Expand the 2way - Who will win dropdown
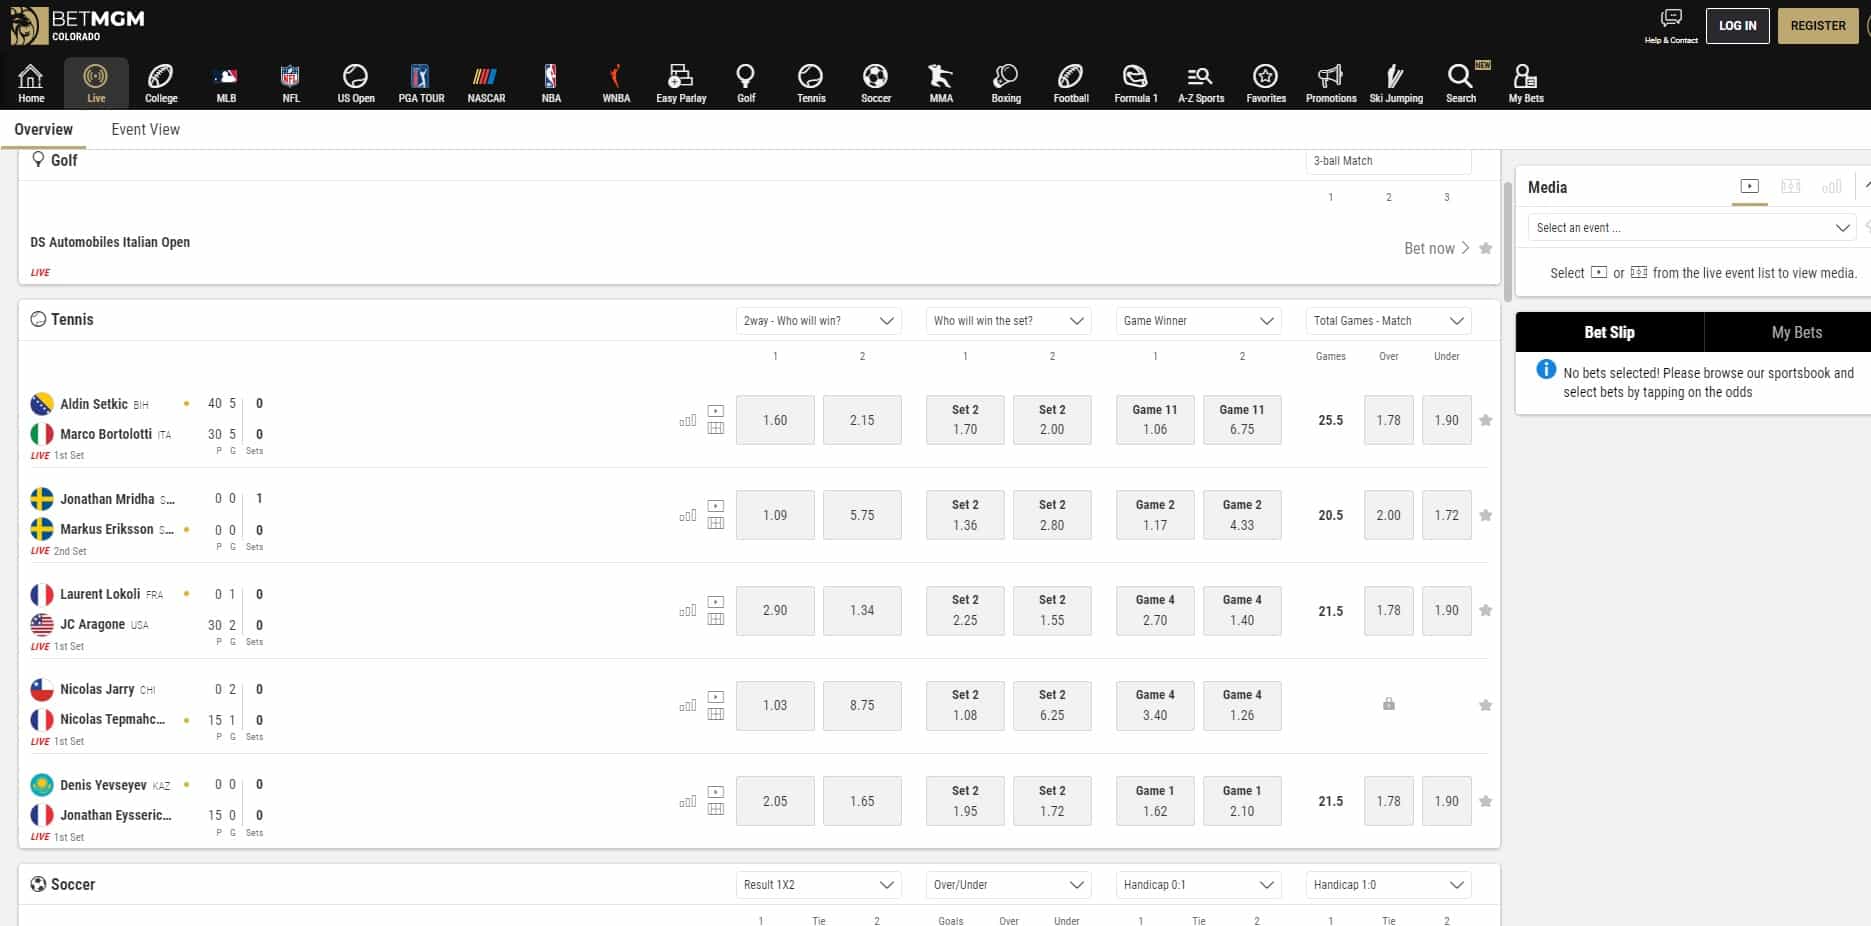Image resolution: width=1871 pixels, height=926 pixels. (818, 321)
